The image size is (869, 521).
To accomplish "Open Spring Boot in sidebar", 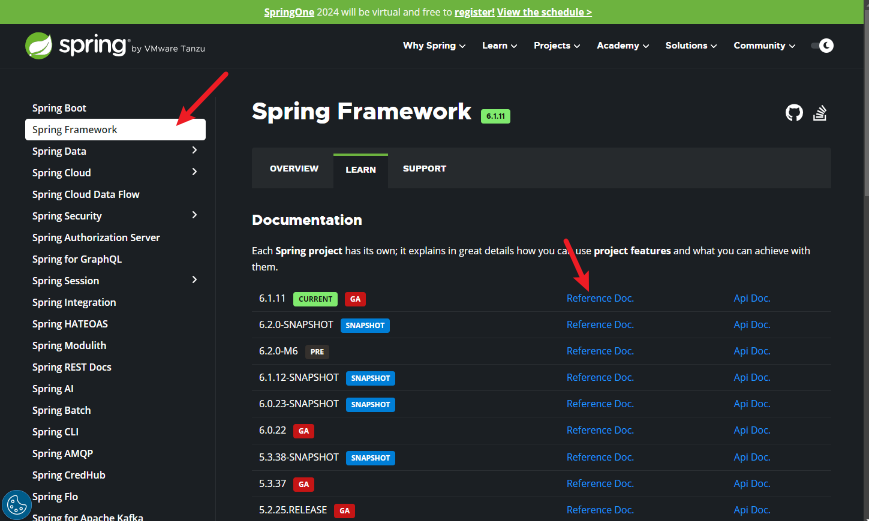I will [59, 108].
